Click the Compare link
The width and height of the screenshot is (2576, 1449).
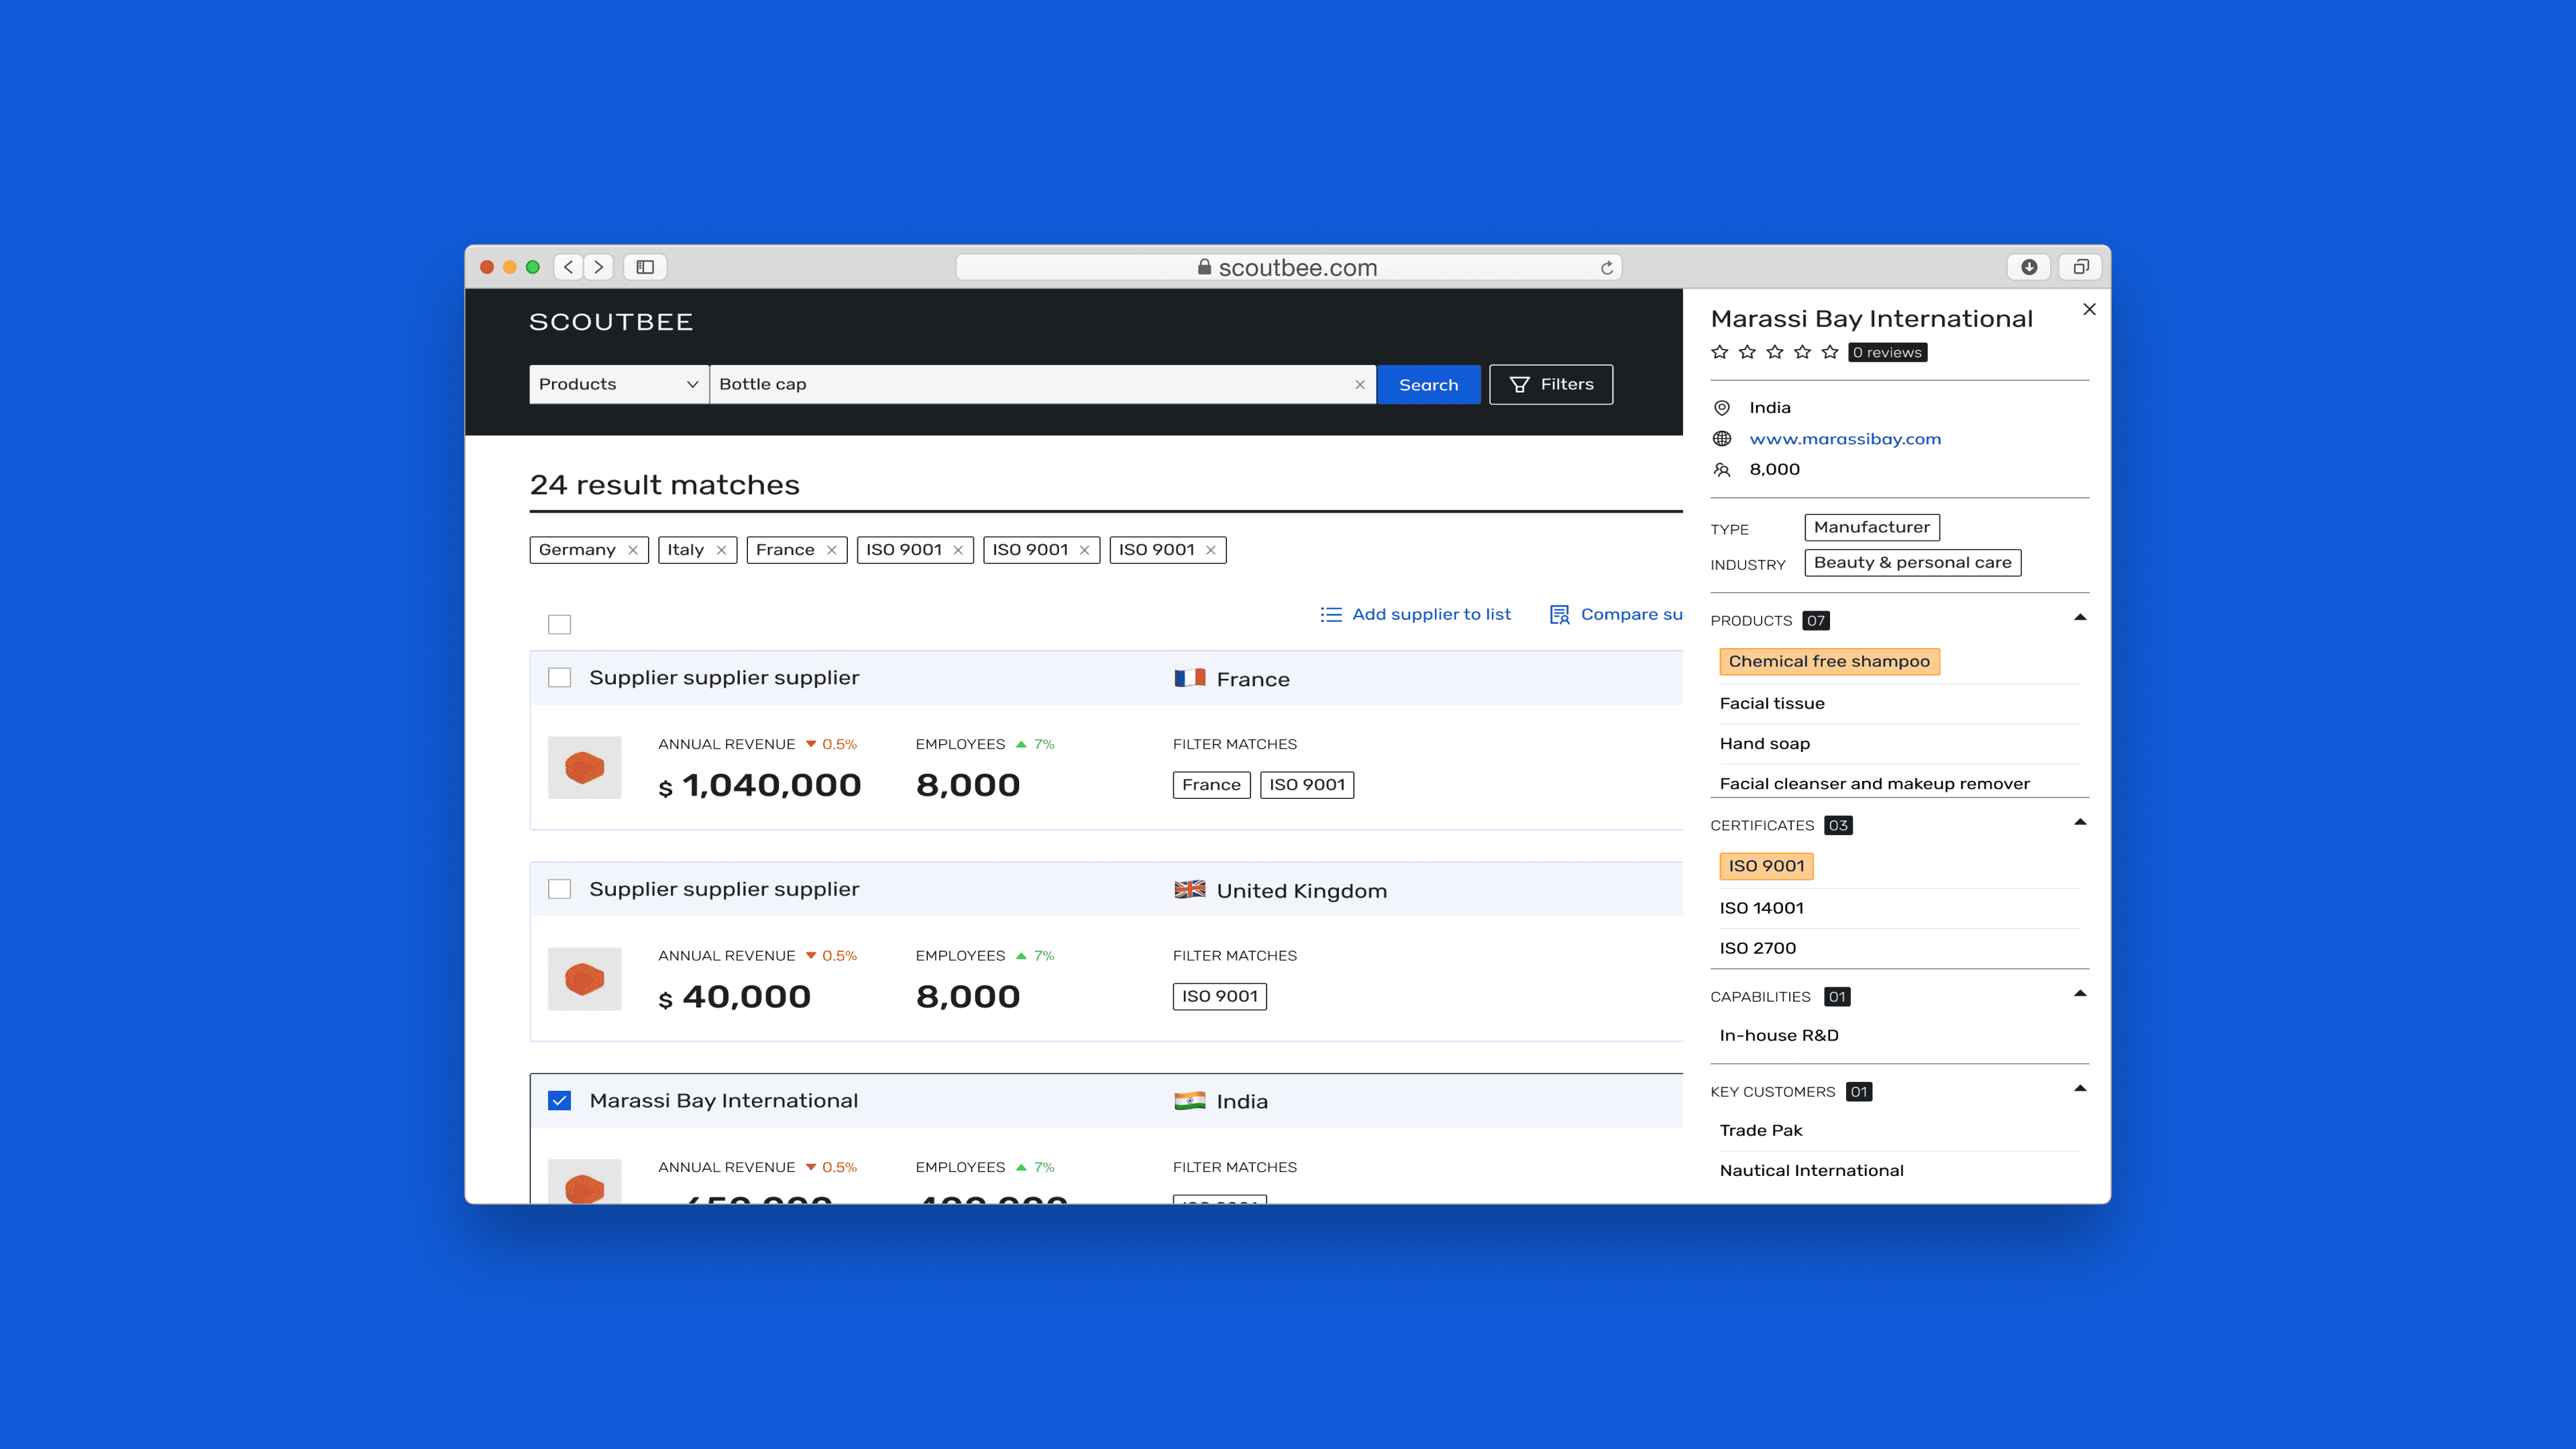(1616, 615)
